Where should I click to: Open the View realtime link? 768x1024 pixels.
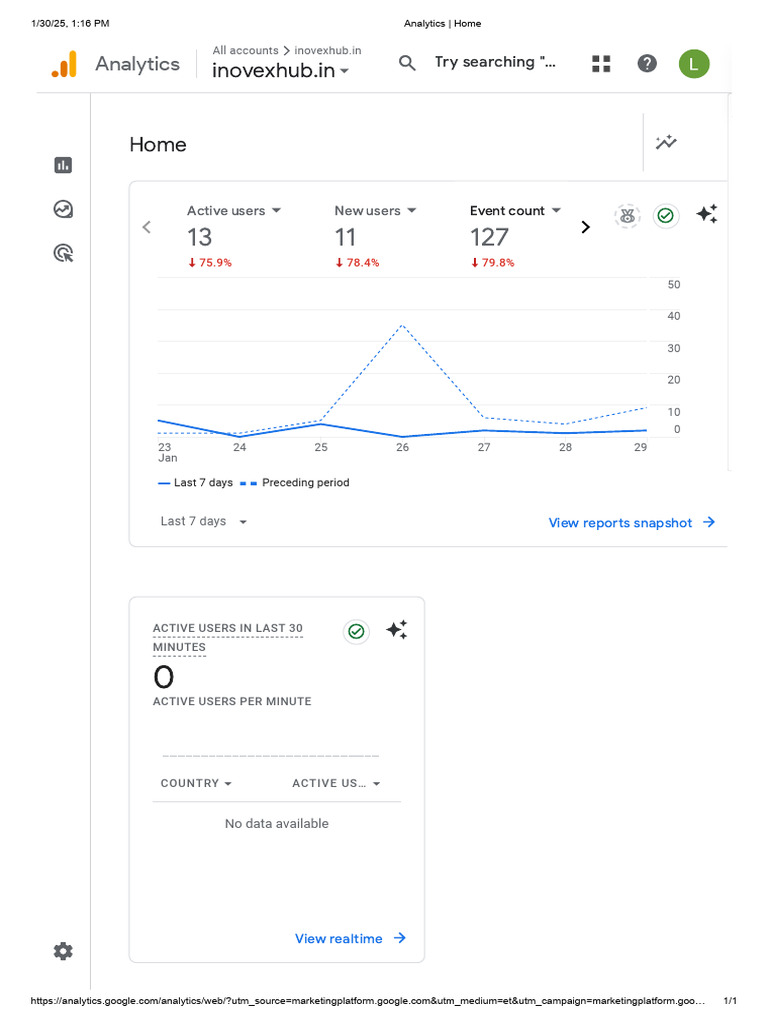click(350, 938)
